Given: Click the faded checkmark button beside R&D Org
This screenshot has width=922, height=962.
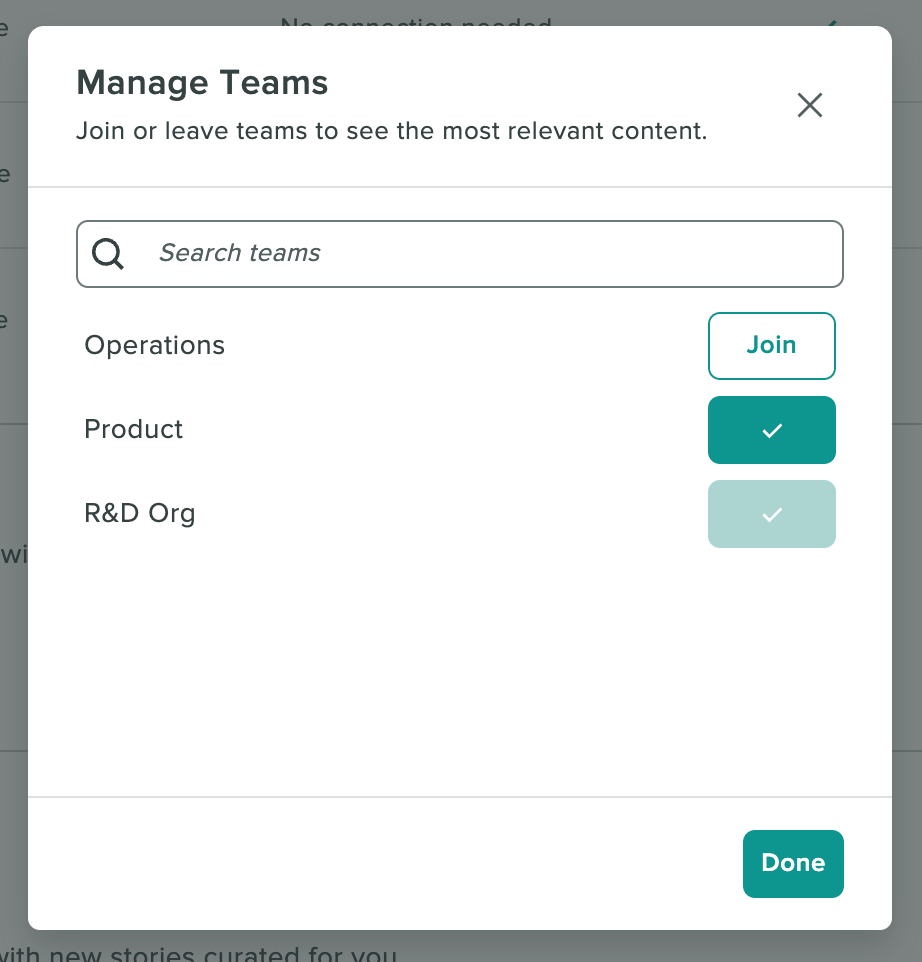Looking at the screenshot, I should point(771,514).
